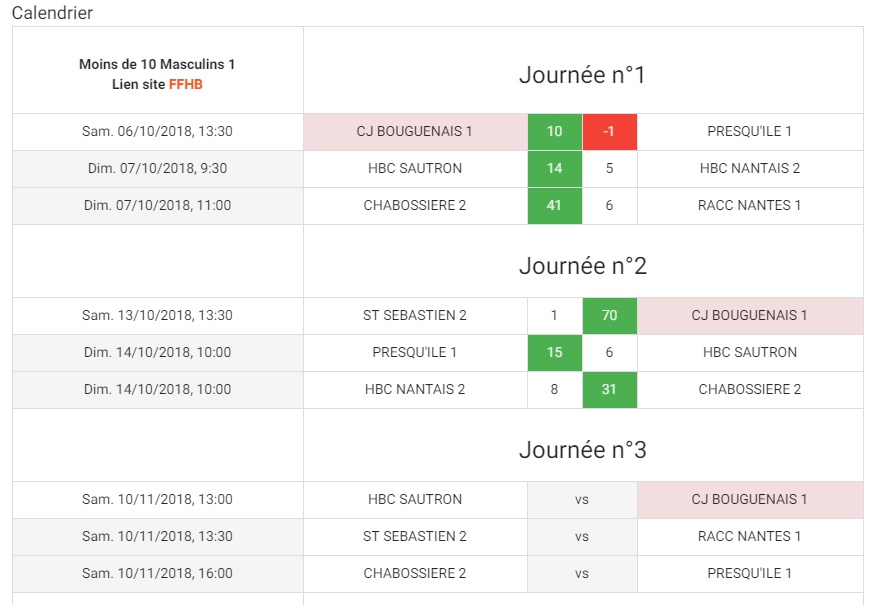Screen dimensions: 872x605
Task: Click the Journée n°2 heading
Action: click(x=583, y=266)
